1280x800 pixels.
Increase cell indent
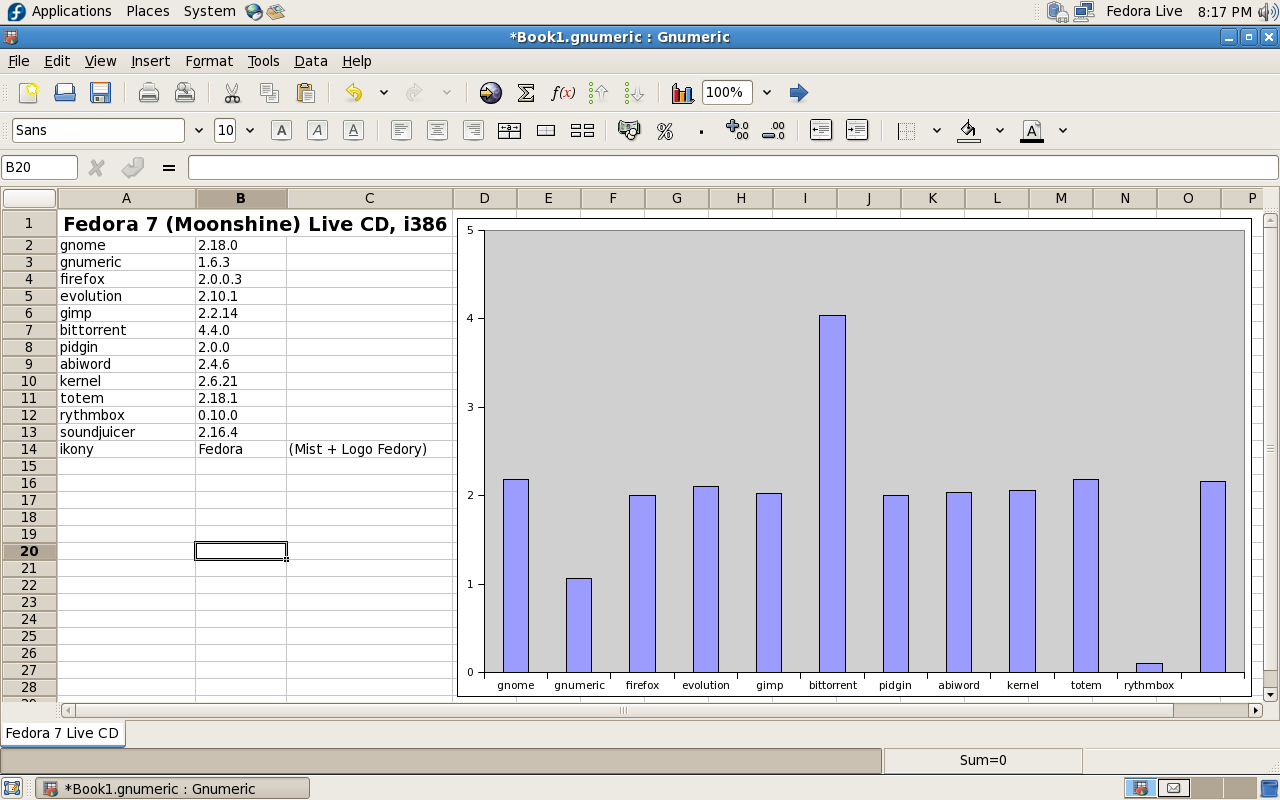pyautogui.click(x=857, y=130)
